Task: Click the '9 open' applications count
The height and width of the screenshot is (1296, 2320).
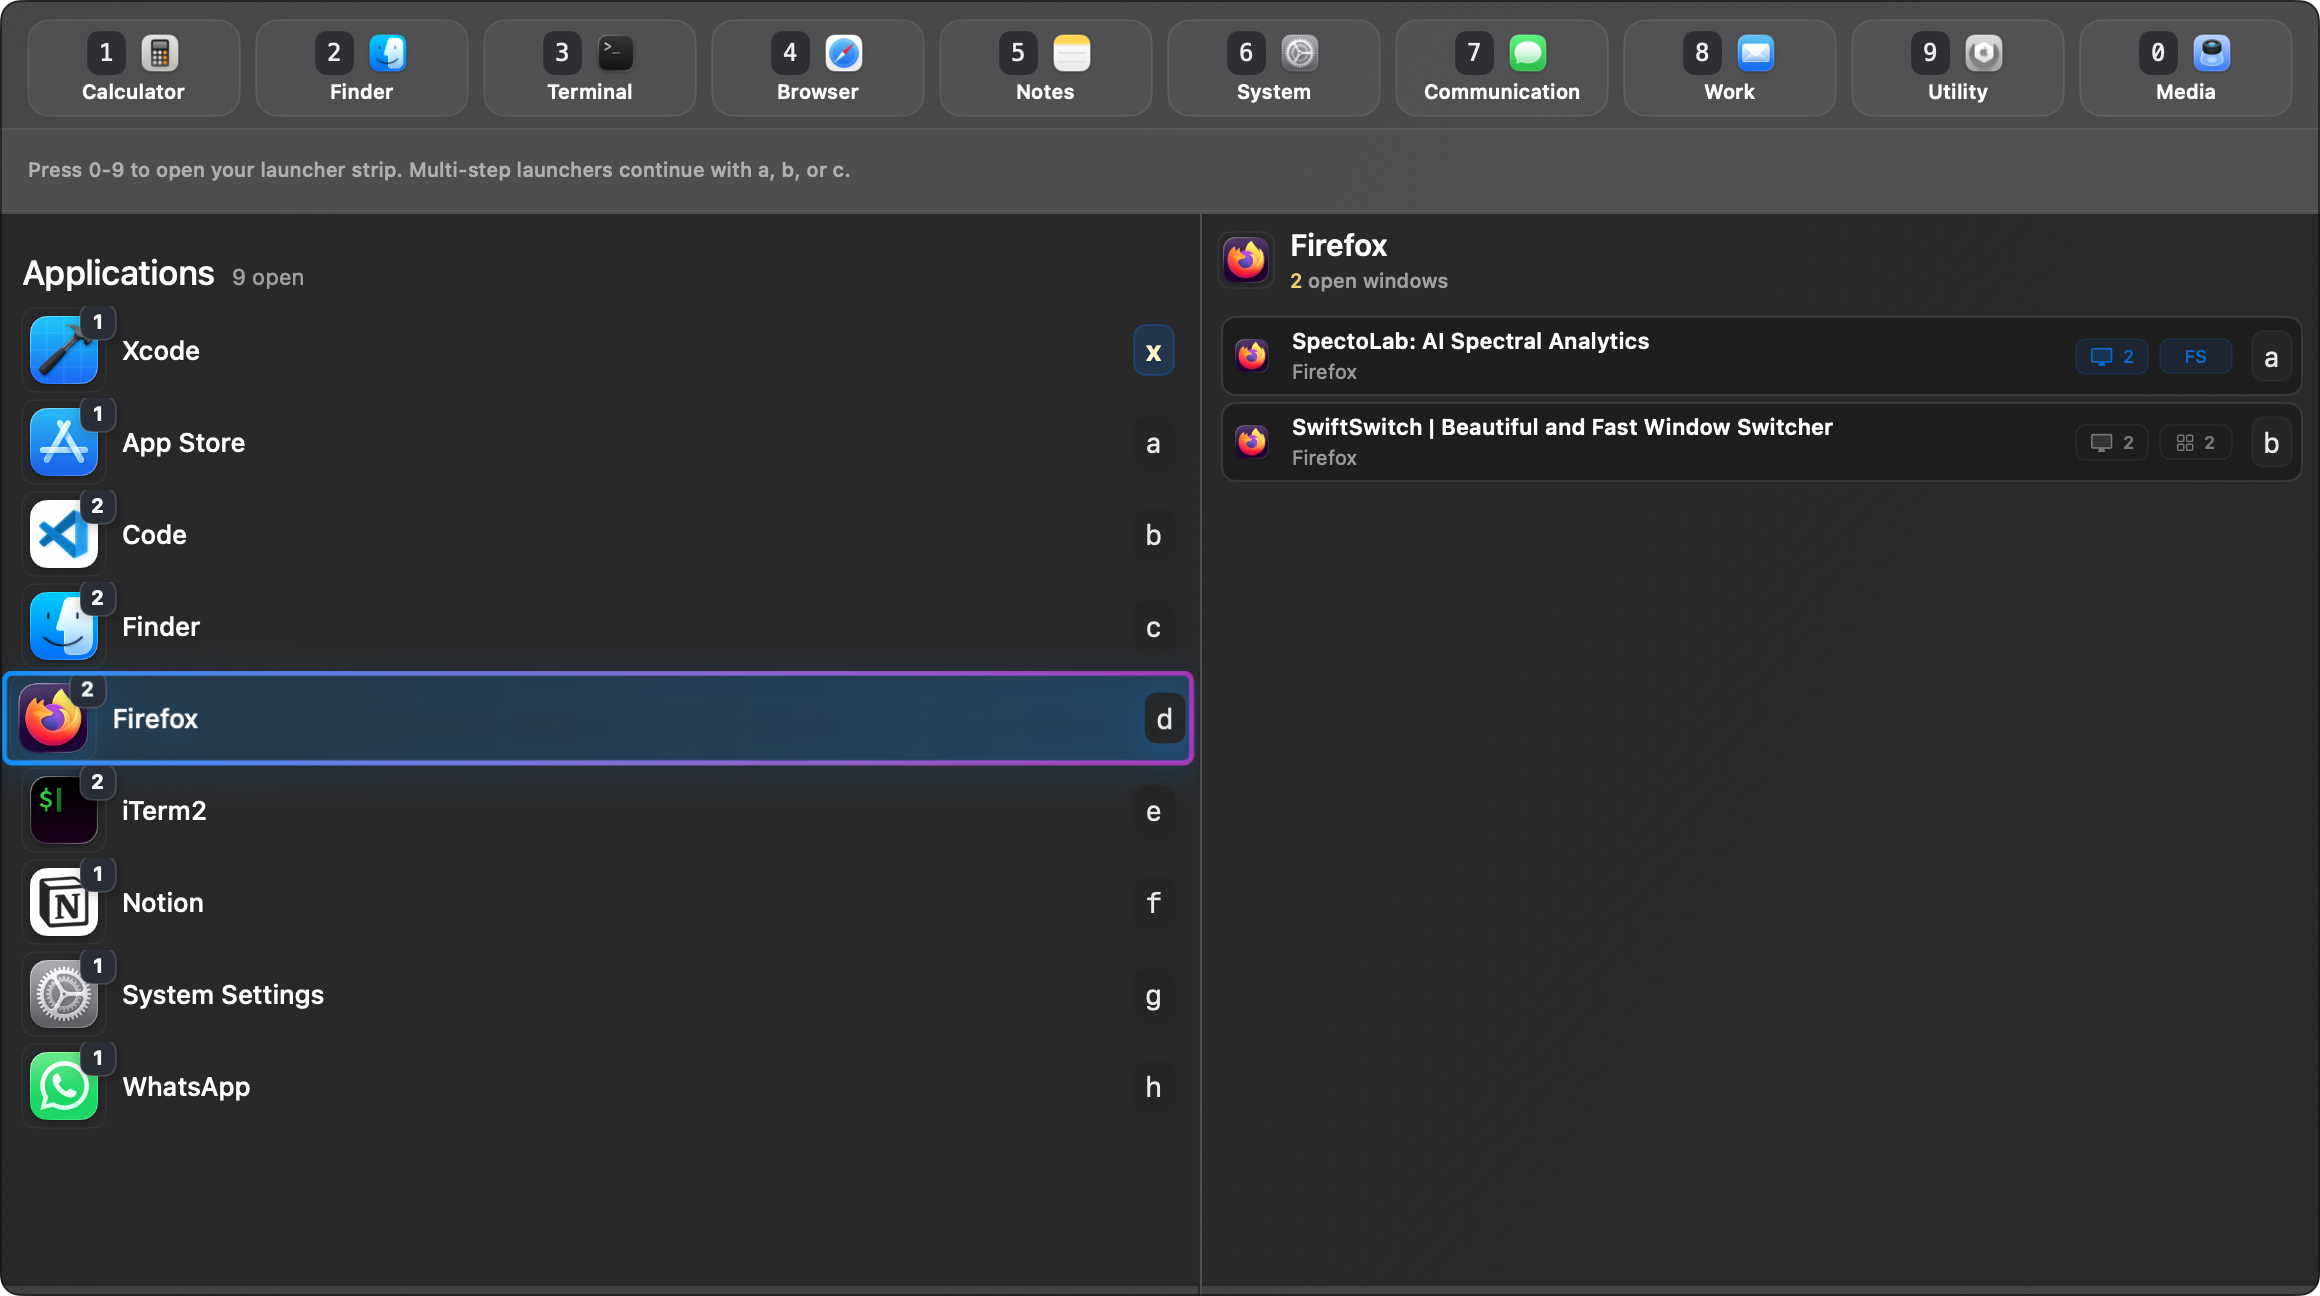Action: [268, 277]
